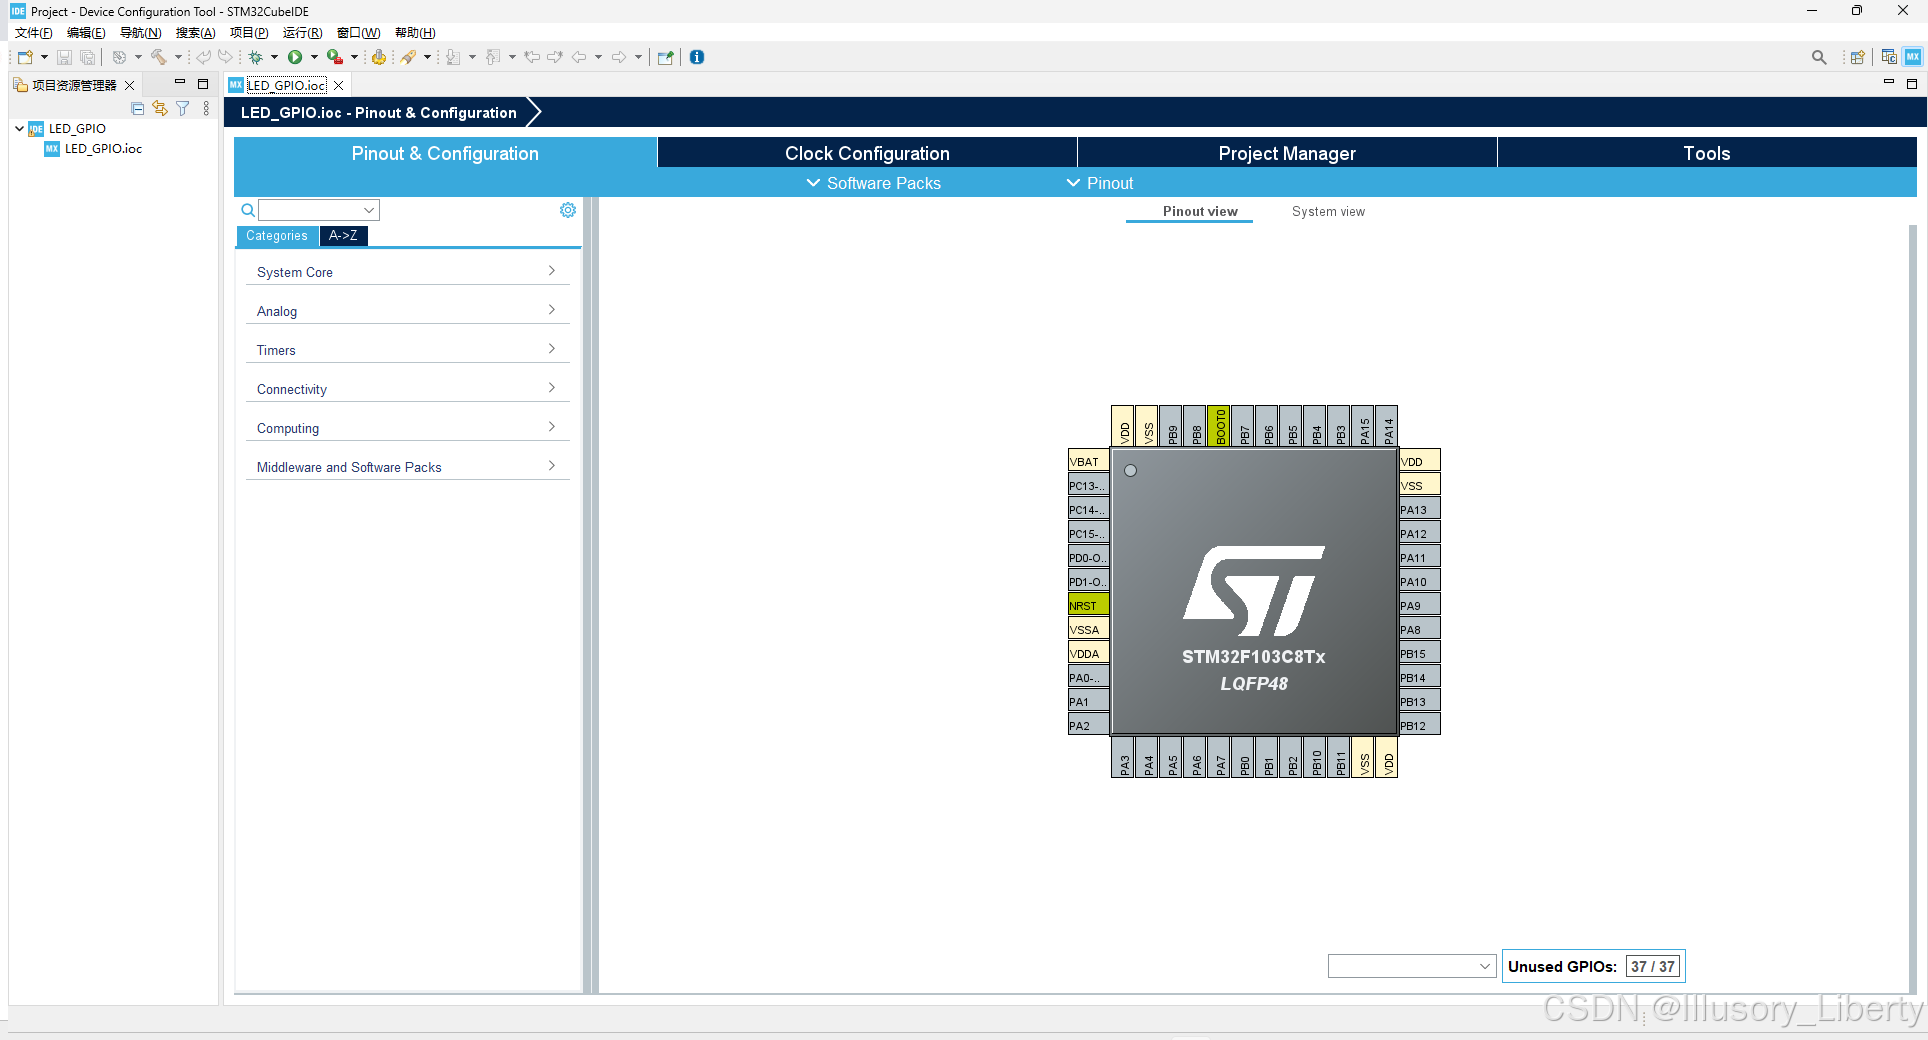Click the Undo arrow toolbar icon
This screenshot has width=1928, height=1040.
203,57
